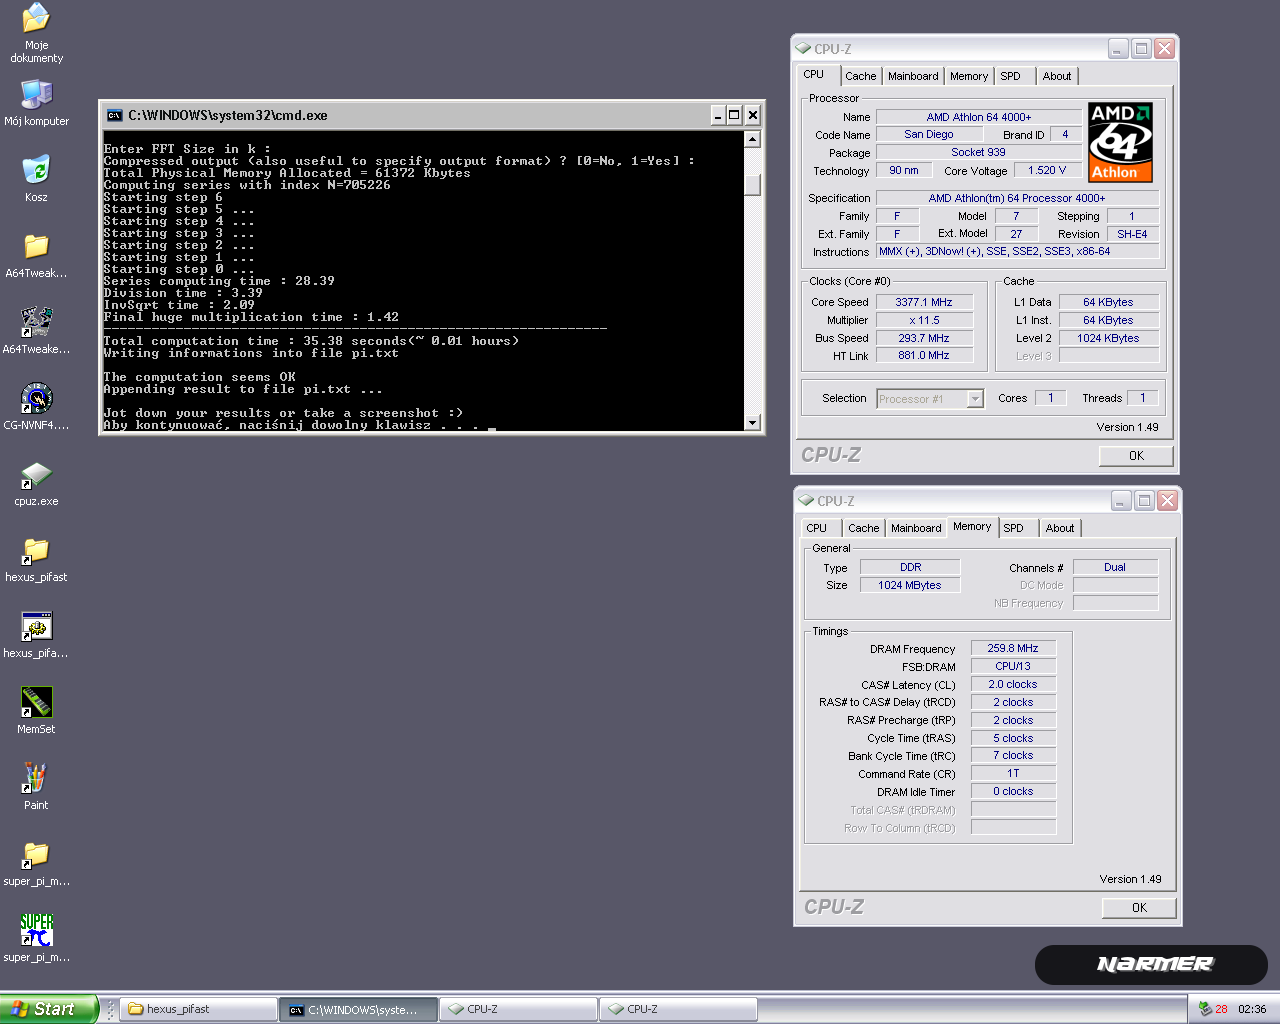Click cmd scrollbar down arrow

pos(753,423)
